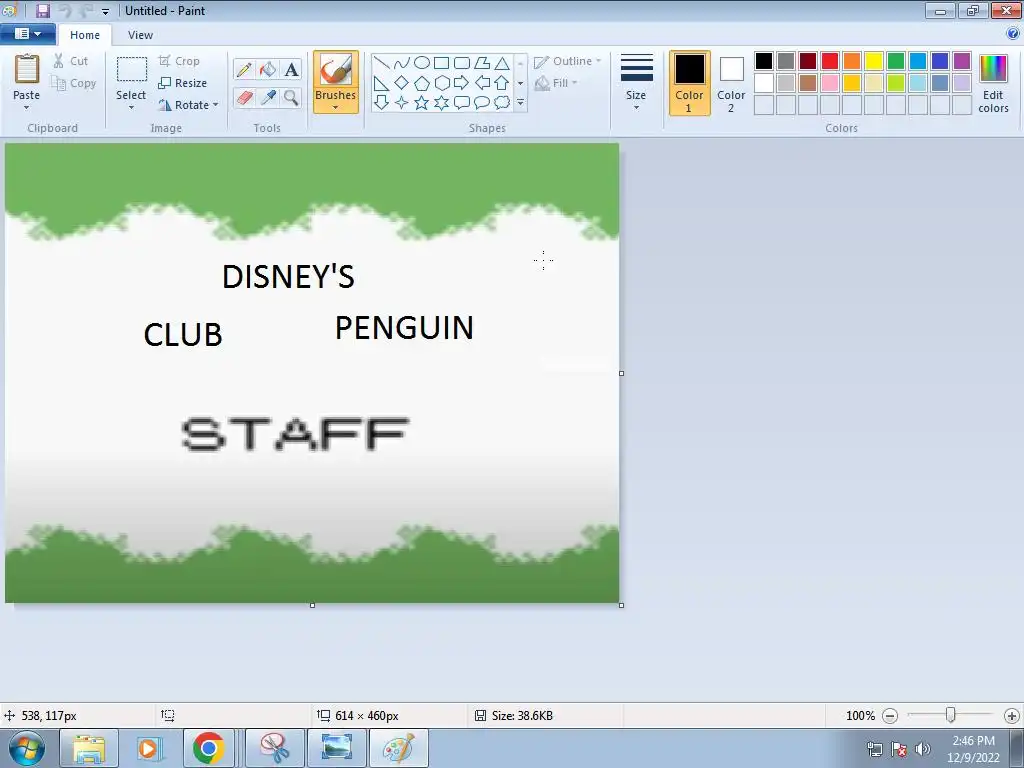Choose the Left arrow shape
Viewport: 1024px width, 768px height.
[482, 83]
